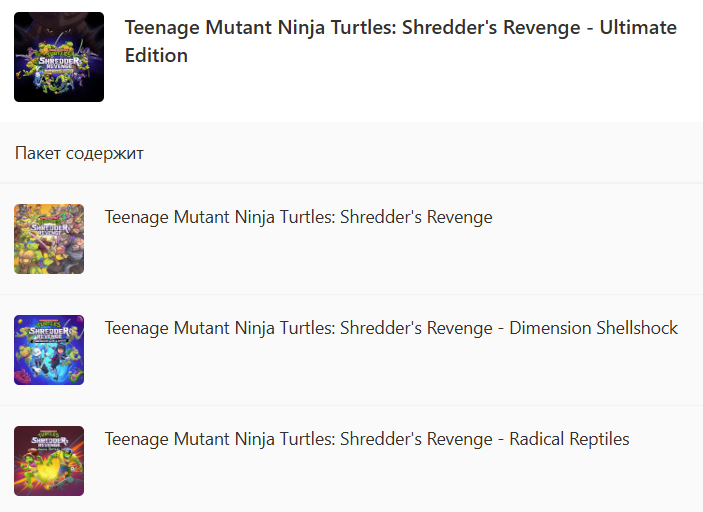This screenshot has height=512, width=703.
Task: Click "Teenage" in the bold bundle heading
Action: click(159, 28)
